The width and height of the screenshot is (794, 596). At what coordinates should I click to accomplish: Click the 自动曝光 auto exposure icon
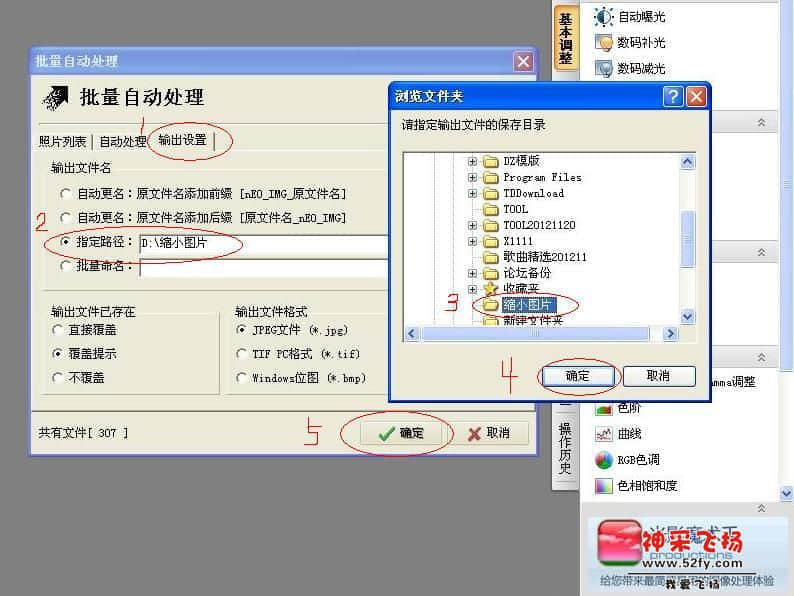pyautogui.click(x=603, y=17)
